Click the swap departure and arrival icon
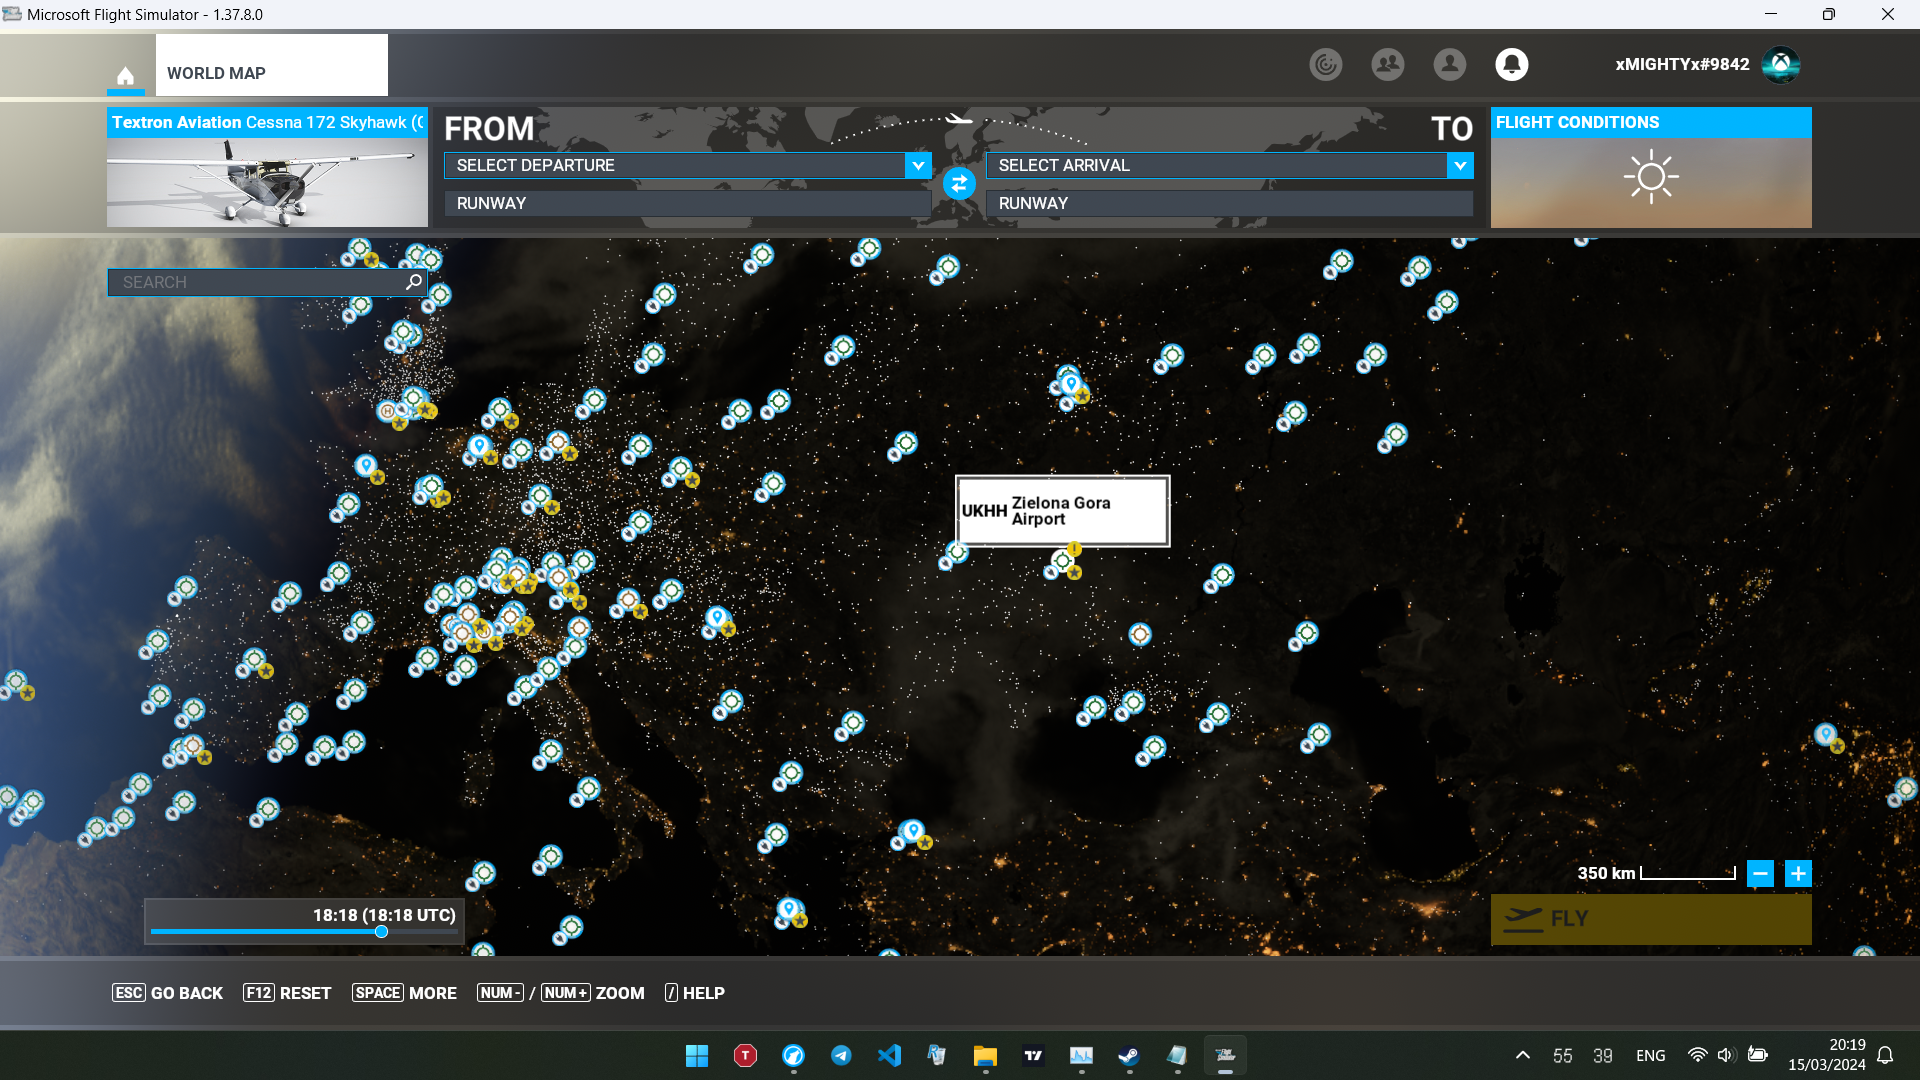This screenshot has height=1080, width=1920. coord(959,184)
